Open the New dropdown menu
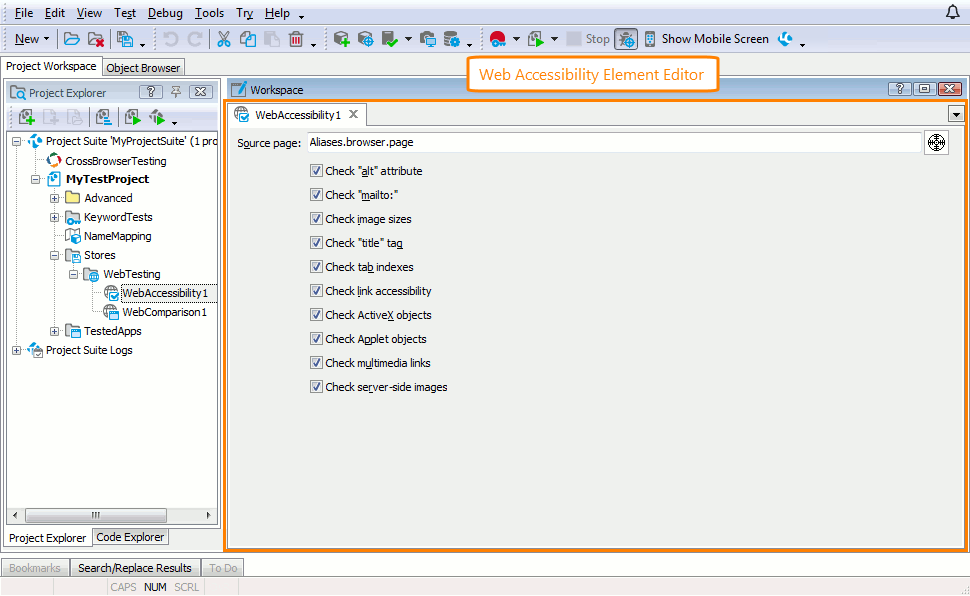970x596 pixels. pos(32,39)
